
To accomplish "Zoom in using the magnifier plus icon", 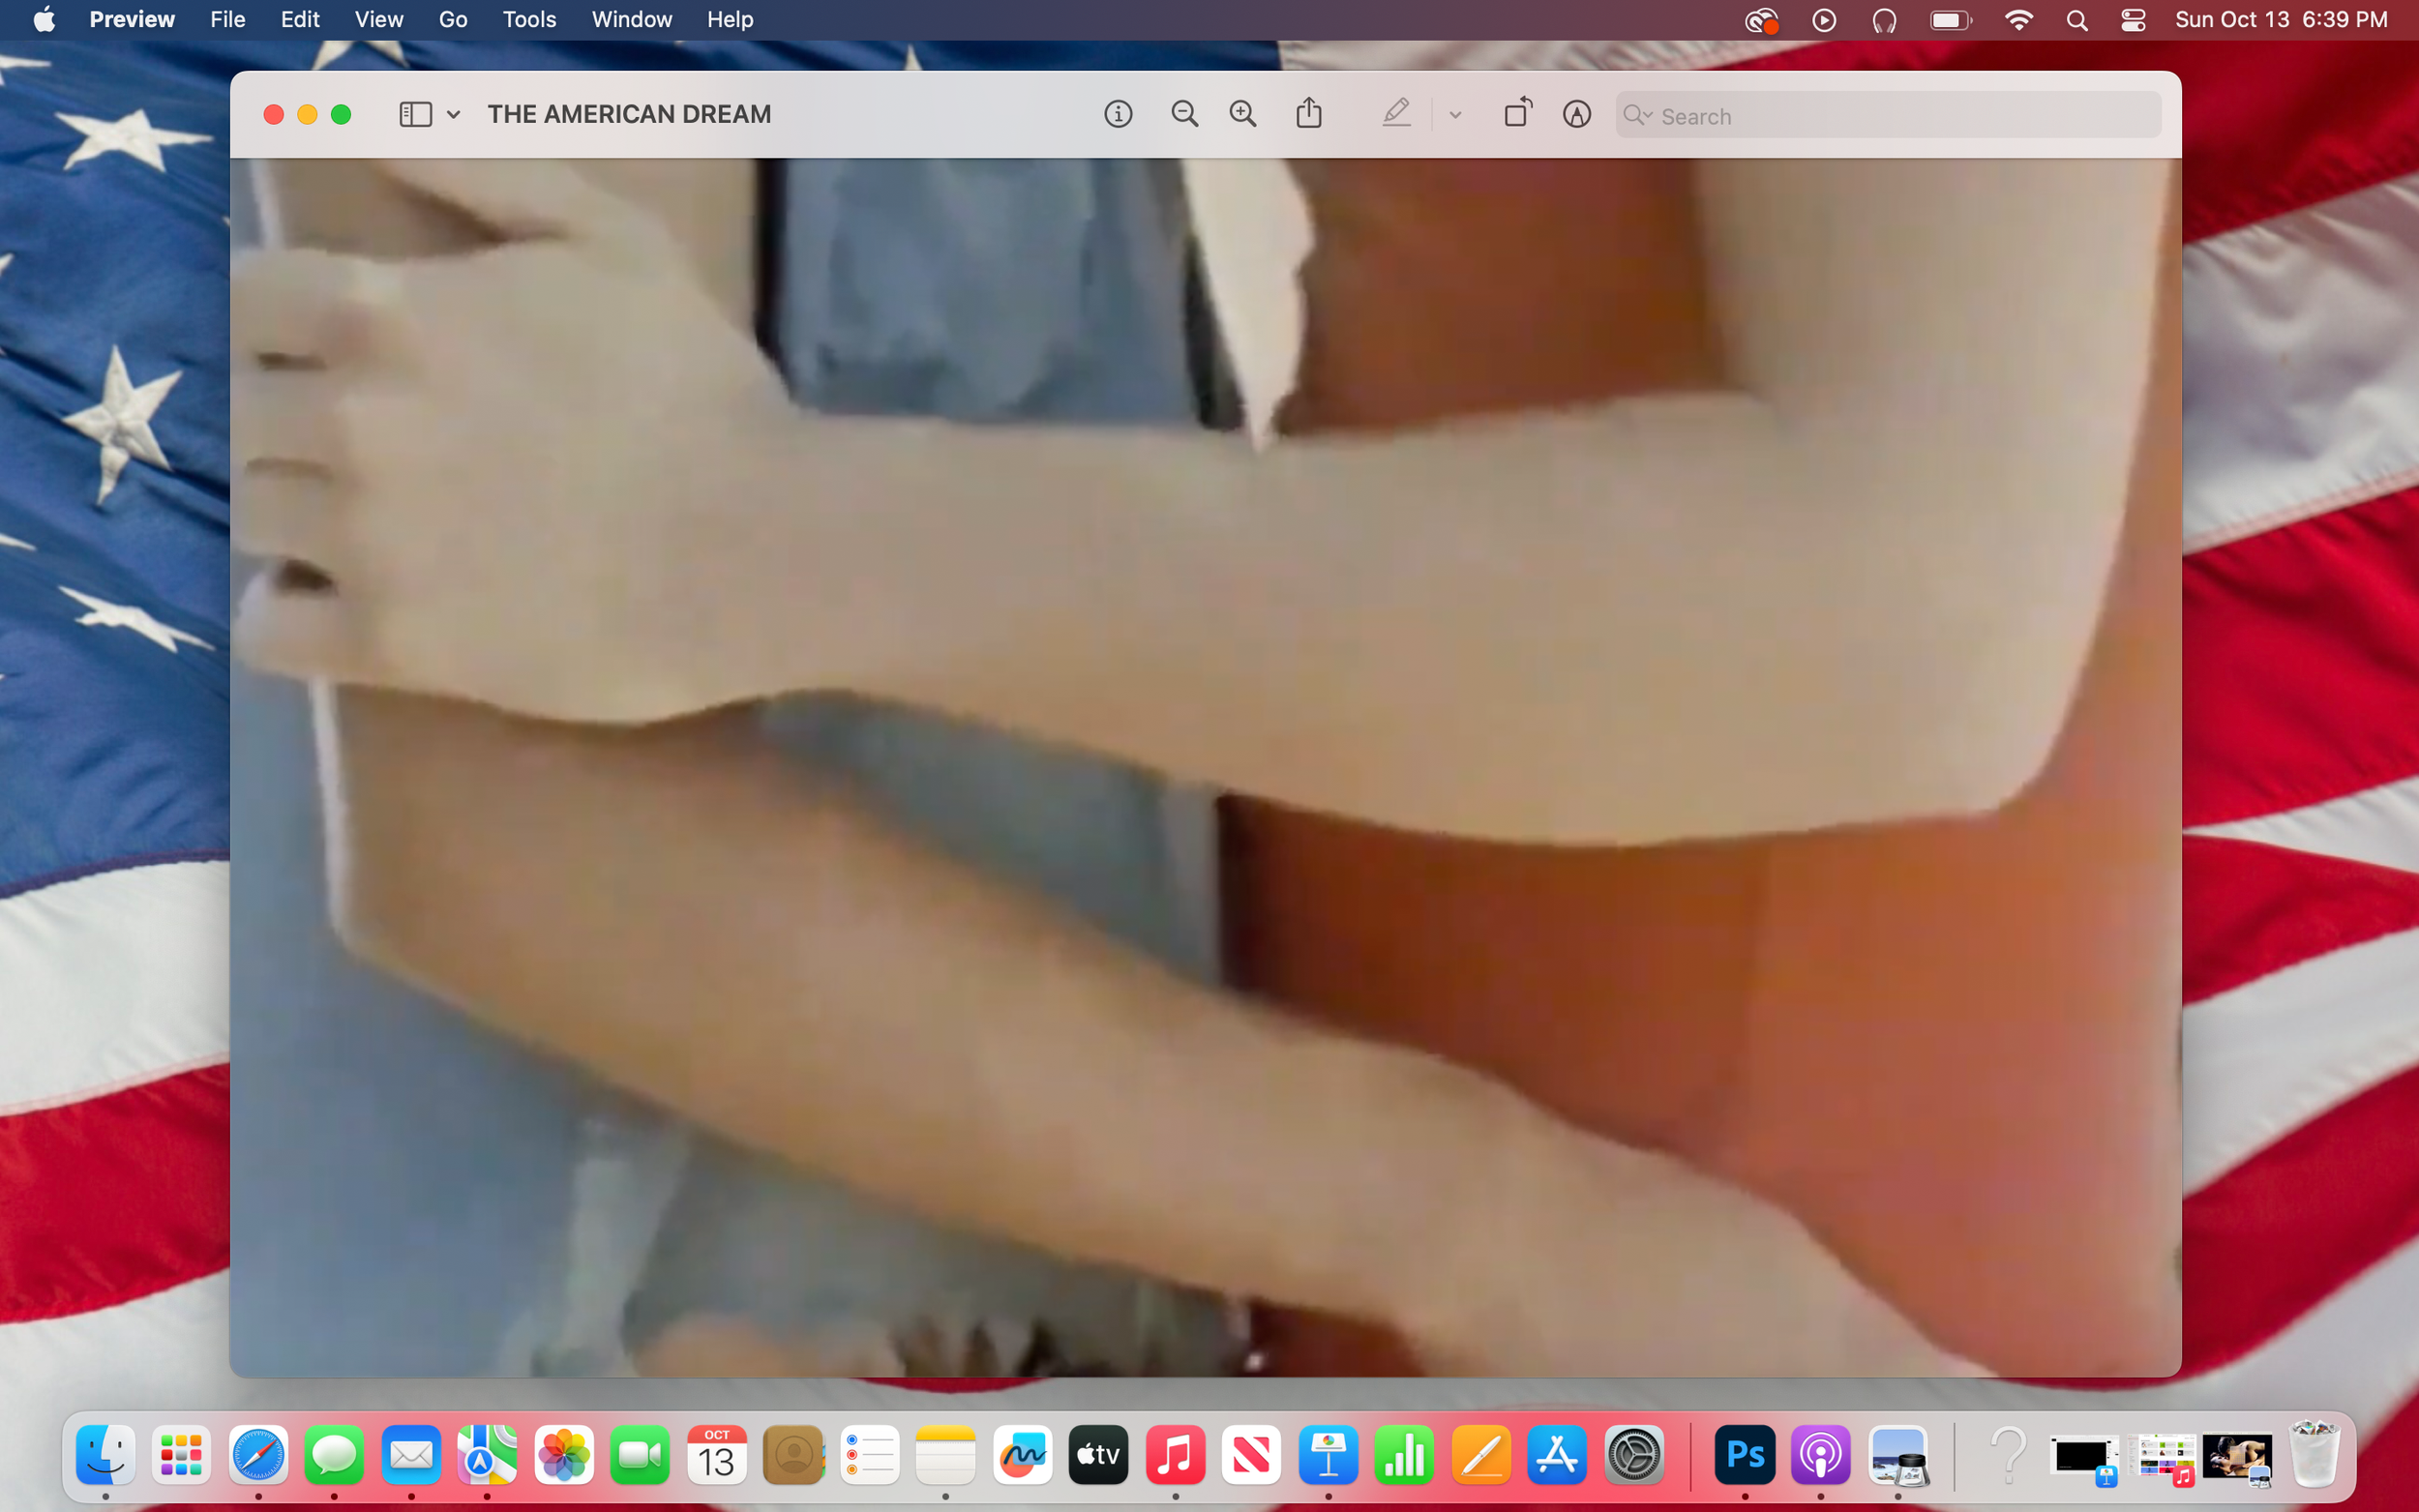I will 1243,114.
